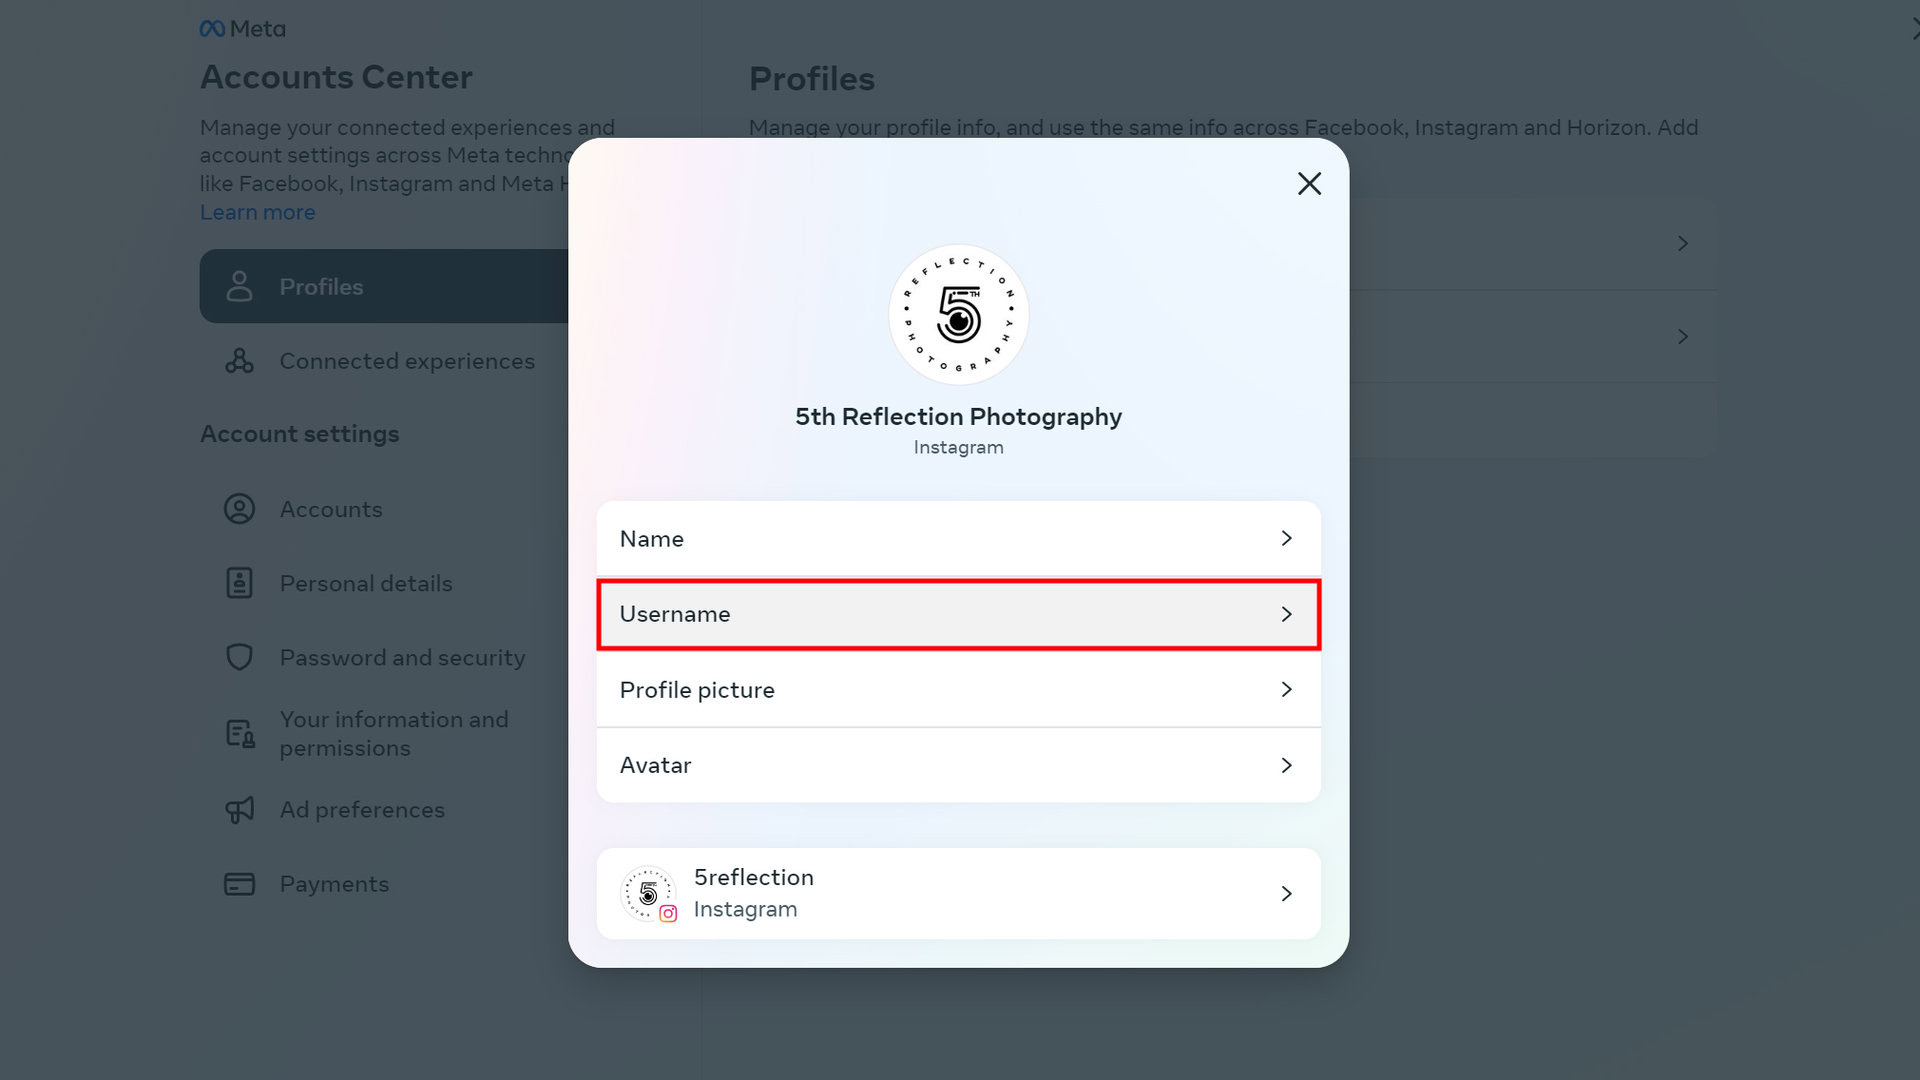
Task: Open the Payments card icon
Action: [239, 884]
